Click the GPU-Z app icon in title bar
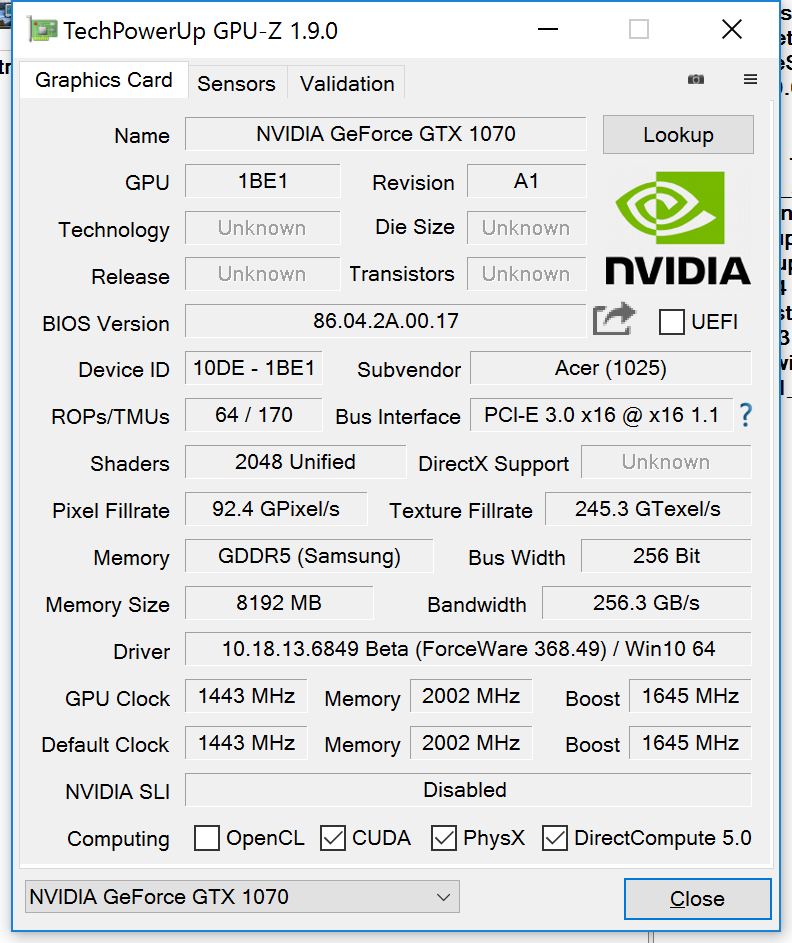 (x=42, y=30)
